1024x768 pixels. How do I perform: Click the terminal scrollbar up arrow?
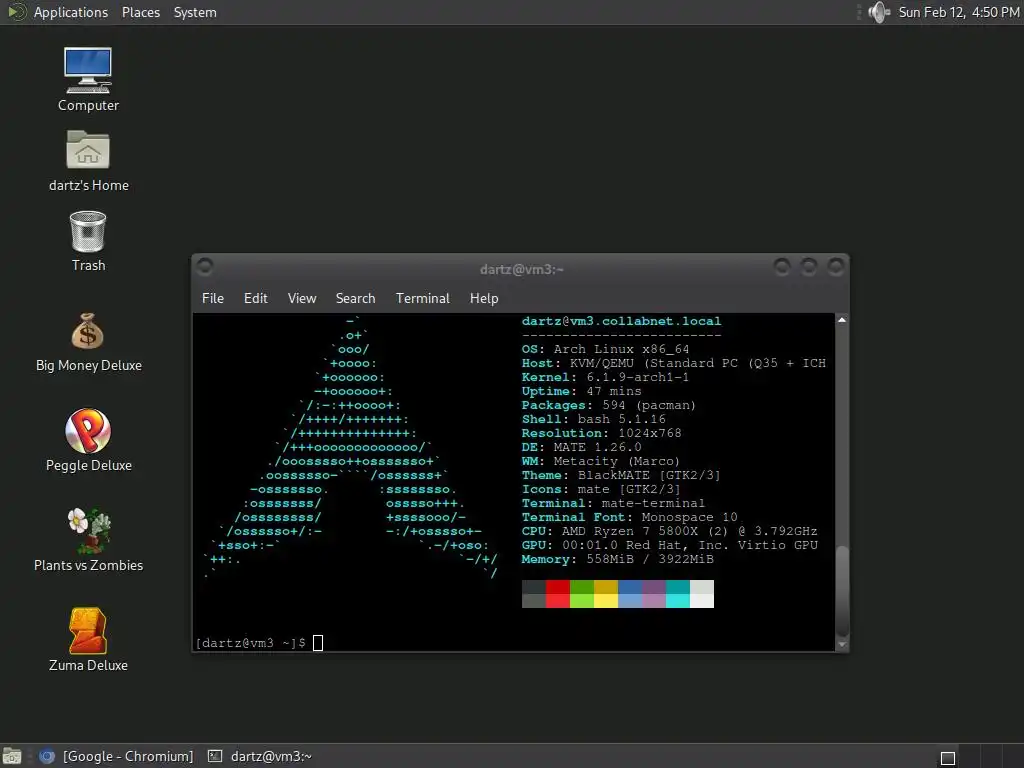842,320
